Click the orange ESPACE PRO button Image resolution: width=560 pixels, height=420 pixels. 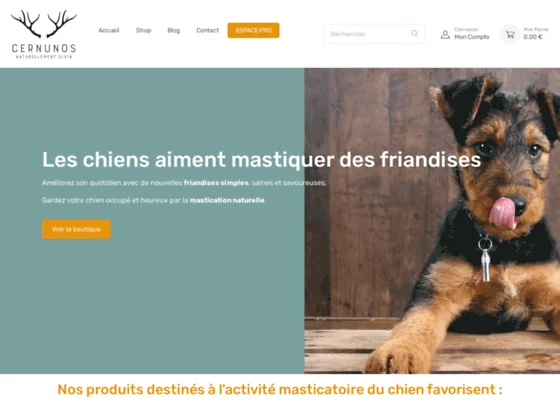point(253,30)
